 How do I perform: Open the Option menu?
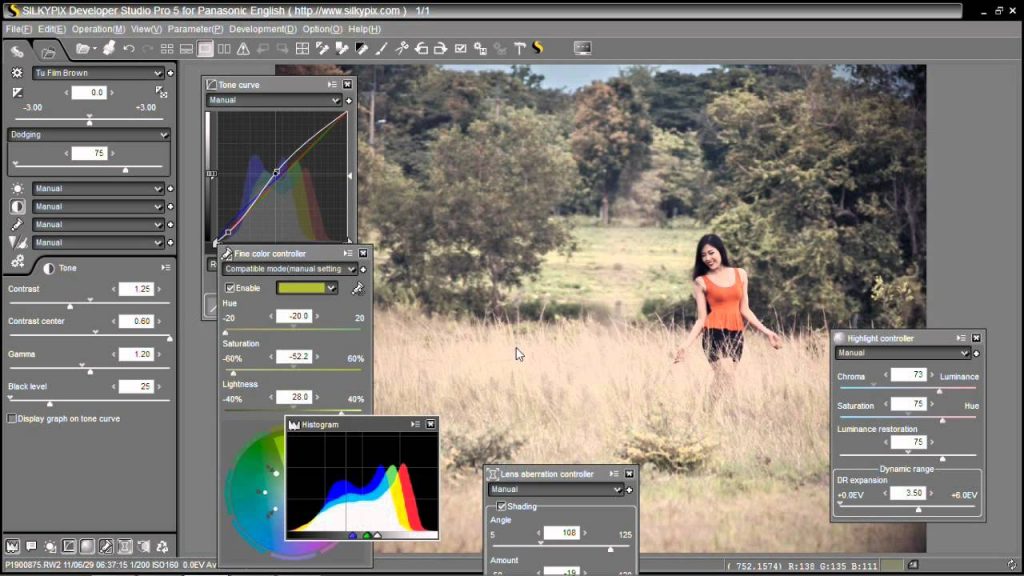(322, 29)
